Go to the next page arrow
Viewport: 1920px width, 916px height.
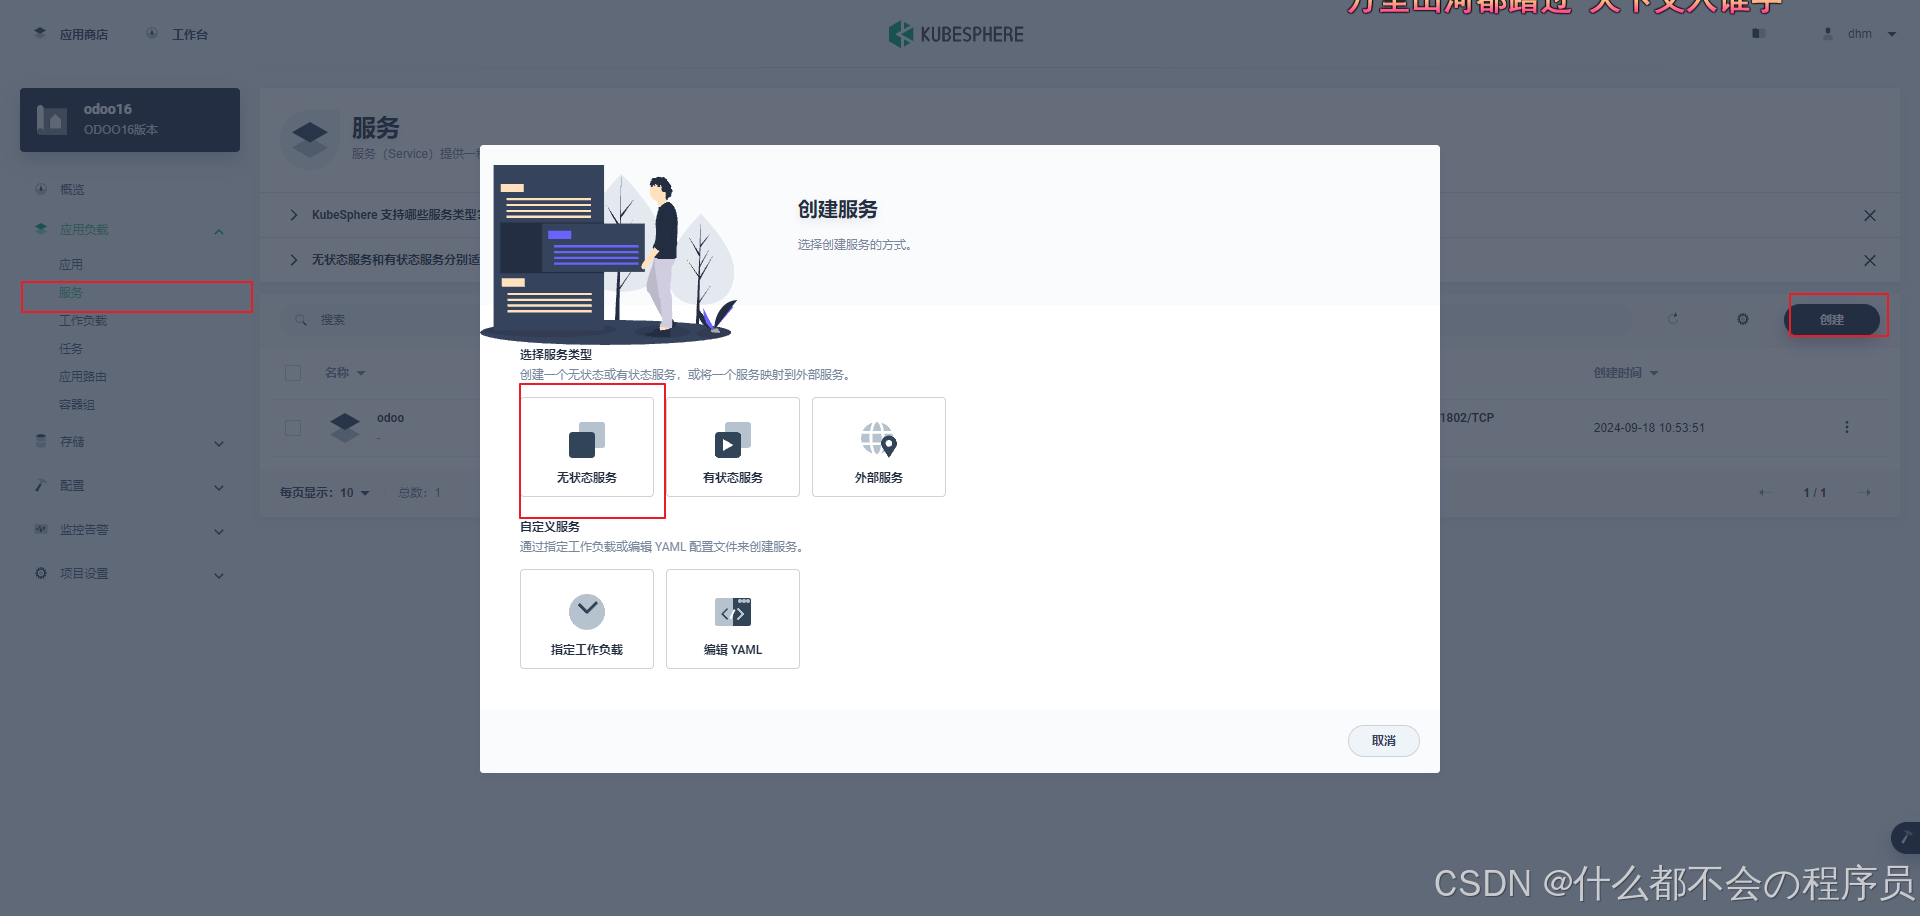tap(1865, 493)
